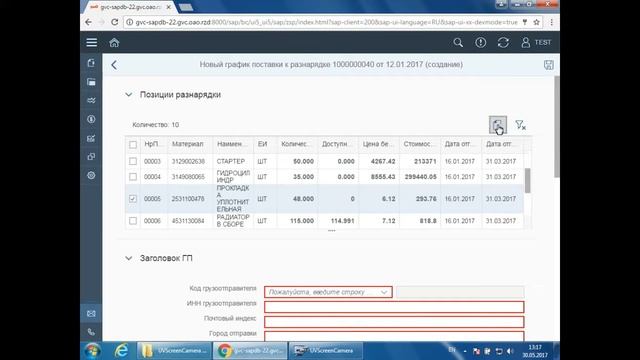Viewport: 640px width, 360px height.
Task: Open the sidebar wavy lines icon
Action: click(x=91, y=100)
